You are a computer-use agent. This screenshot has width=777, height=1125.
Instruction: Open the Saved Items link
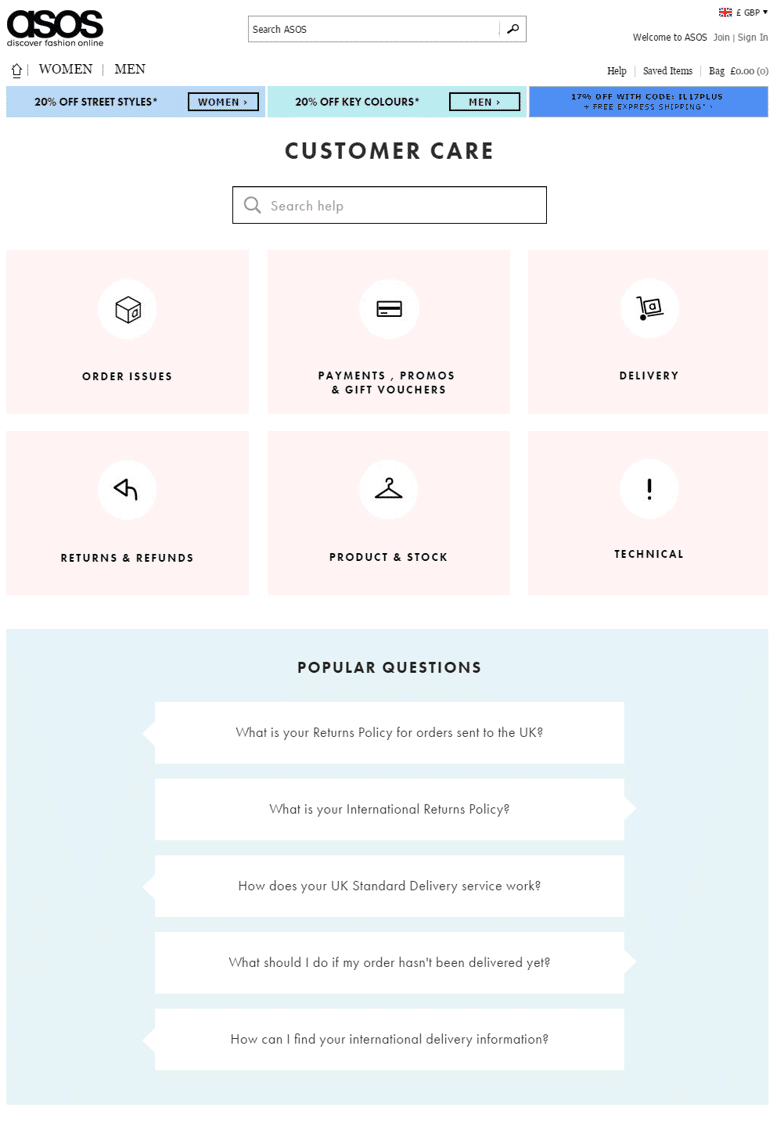(x=667, y=71)
